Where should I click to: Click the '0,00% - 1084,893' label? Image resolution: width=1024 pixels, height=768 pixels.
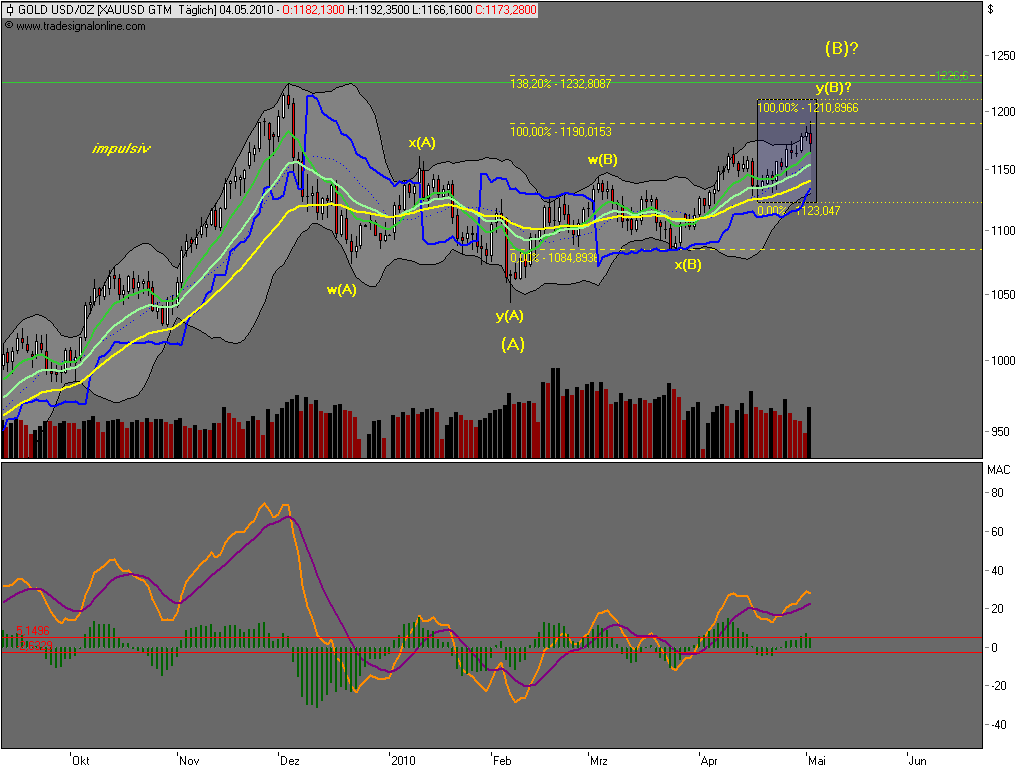tap(554, 258)
